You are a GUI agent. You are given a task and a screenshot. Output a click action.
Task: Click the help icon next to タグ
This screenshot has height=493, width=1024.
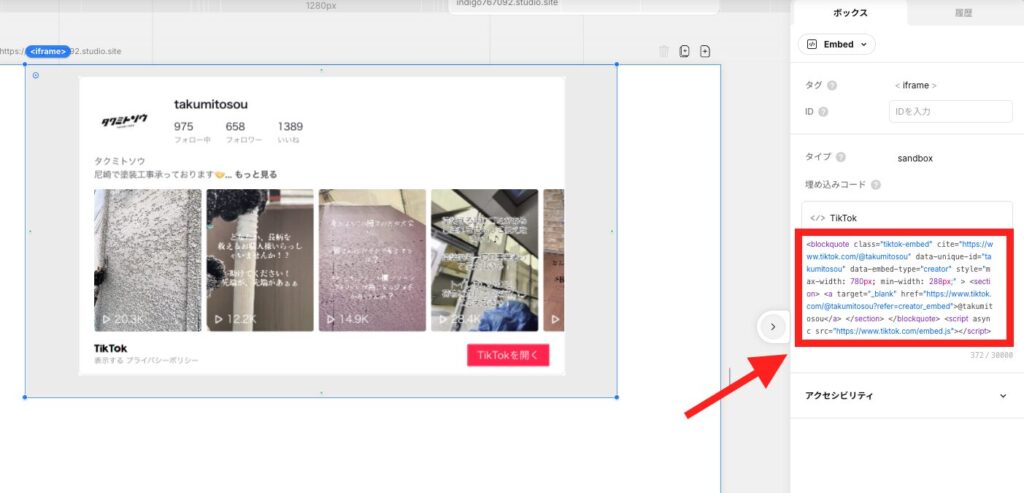click(x=832, y=86)
